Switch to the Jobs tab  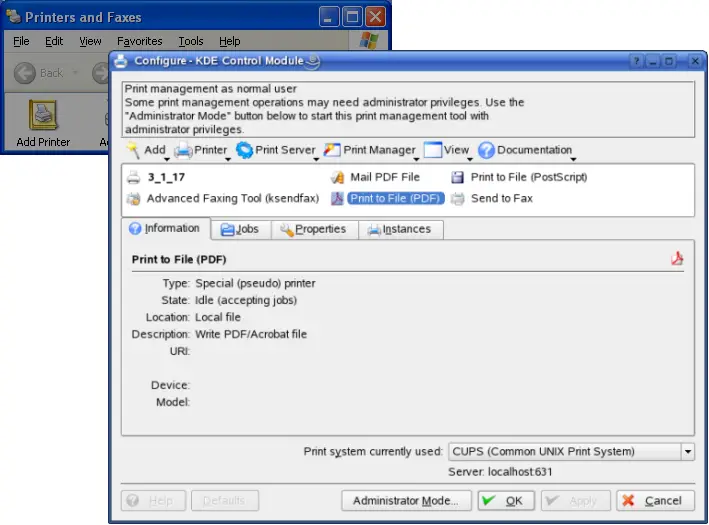click(239, 229)
